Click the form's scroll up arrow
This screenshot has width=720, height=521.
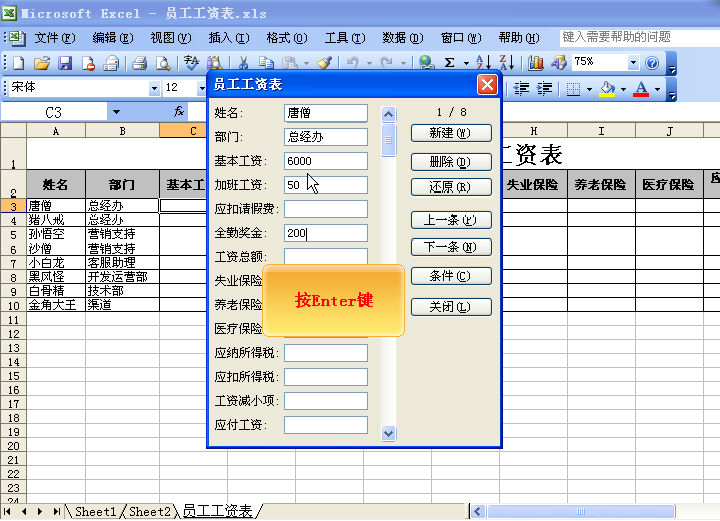coord(388,114)
